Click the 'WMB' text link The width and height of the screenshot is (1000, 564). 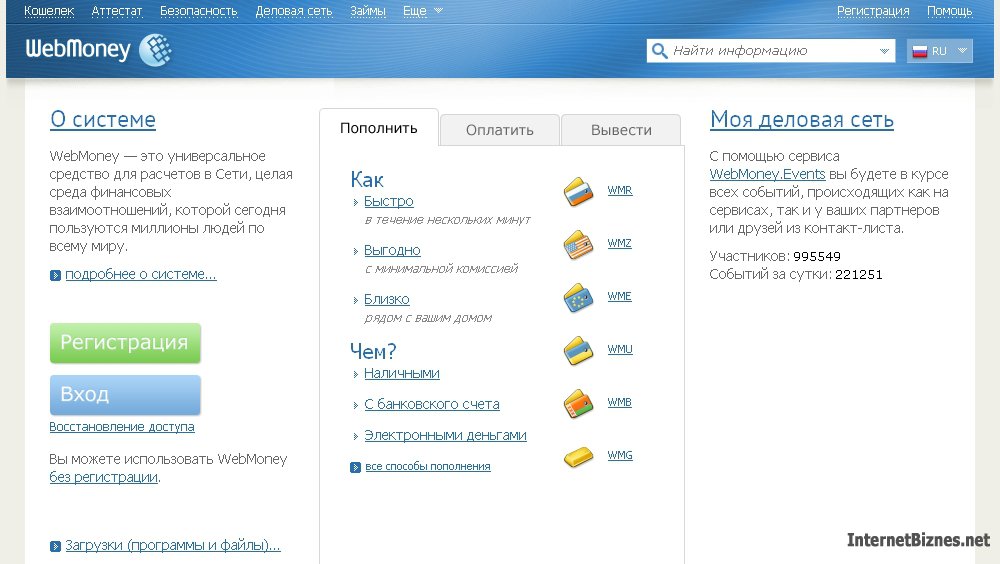(x=619, y=402)
